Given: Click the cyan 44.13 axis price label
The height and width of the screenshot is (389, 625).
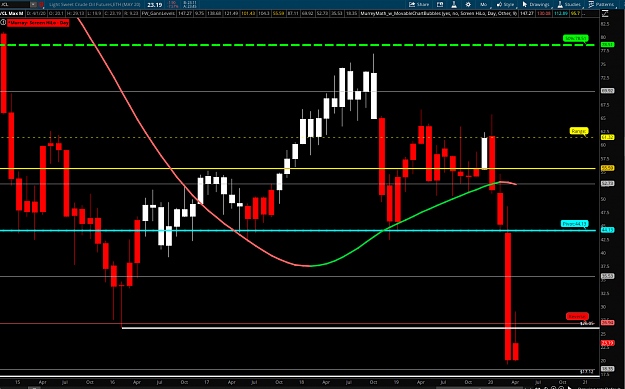Looking at the screenshot, I should (x=607, y=230).
